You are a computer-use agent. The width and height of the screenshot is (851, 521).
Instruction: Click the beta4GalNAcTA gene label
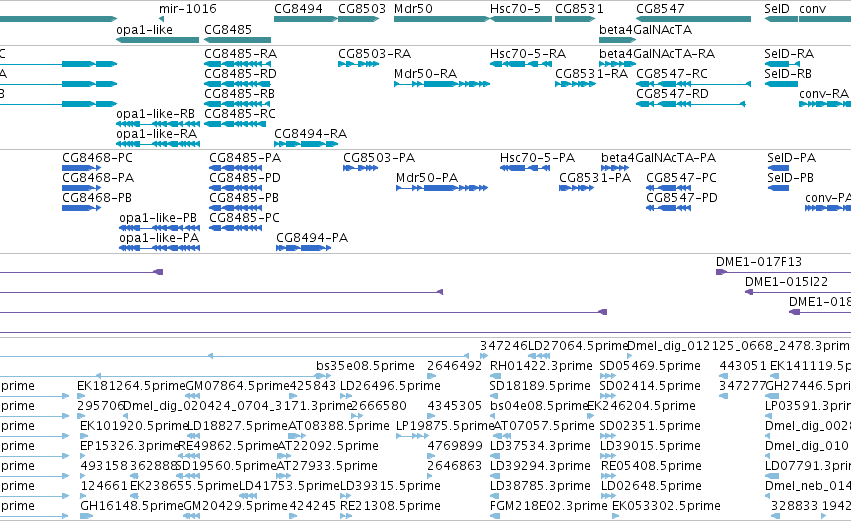(645, 30)
